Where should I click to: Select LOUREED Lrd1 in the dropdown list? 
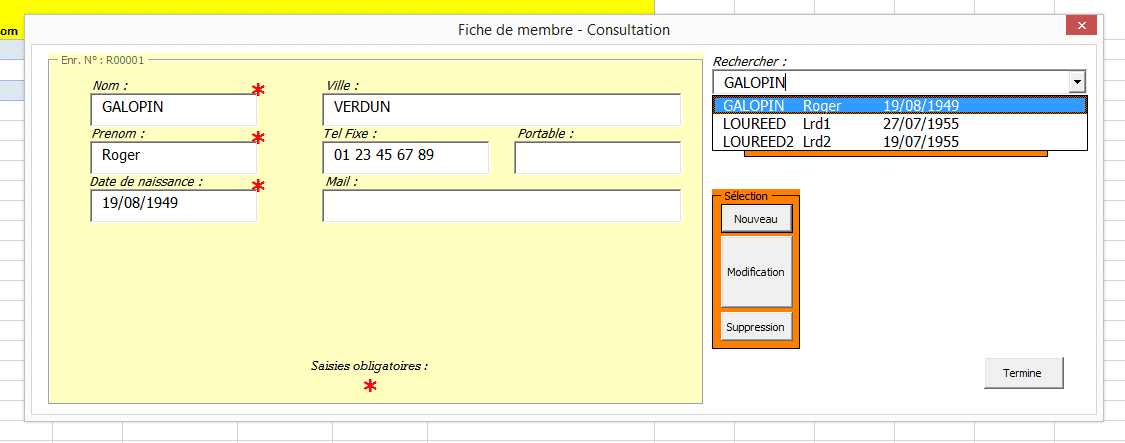tap(900, 123)
